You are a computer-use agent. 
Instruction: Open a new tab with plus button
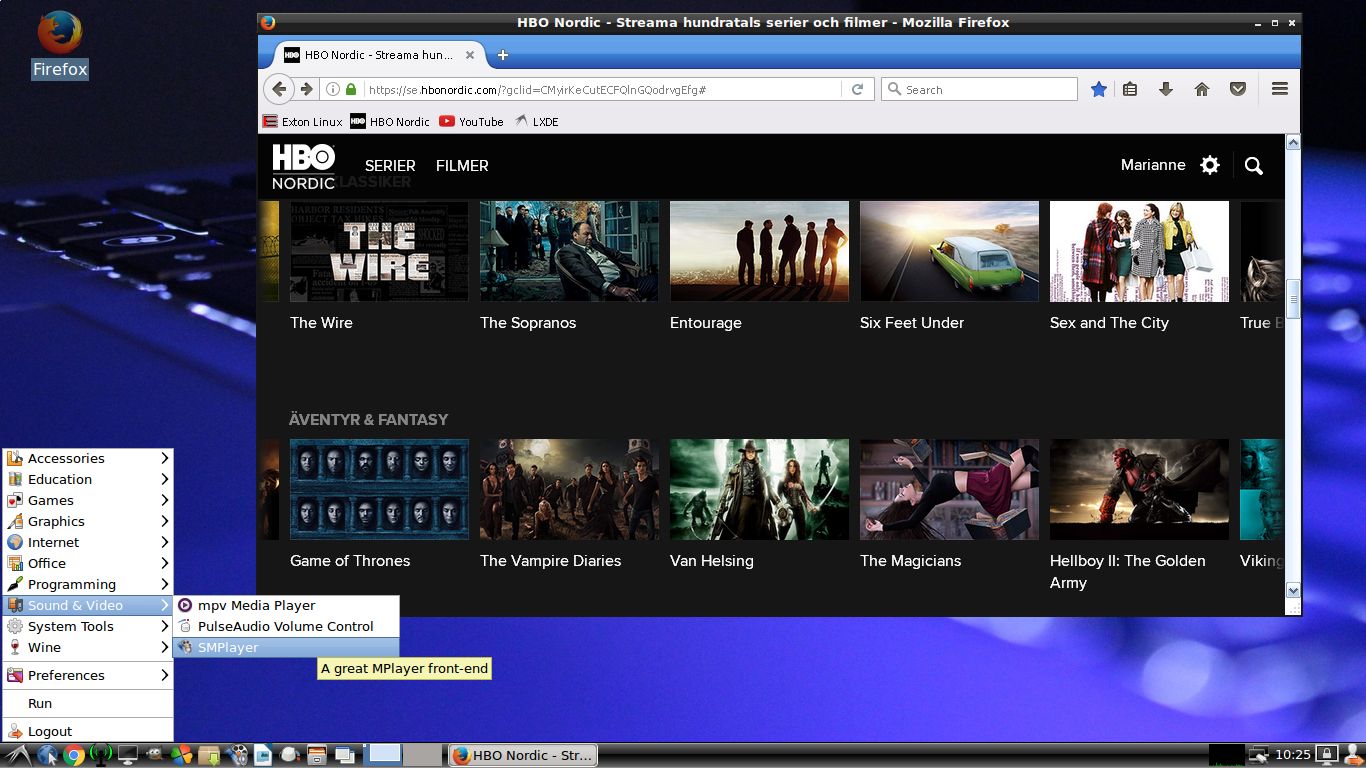point(503,55)
